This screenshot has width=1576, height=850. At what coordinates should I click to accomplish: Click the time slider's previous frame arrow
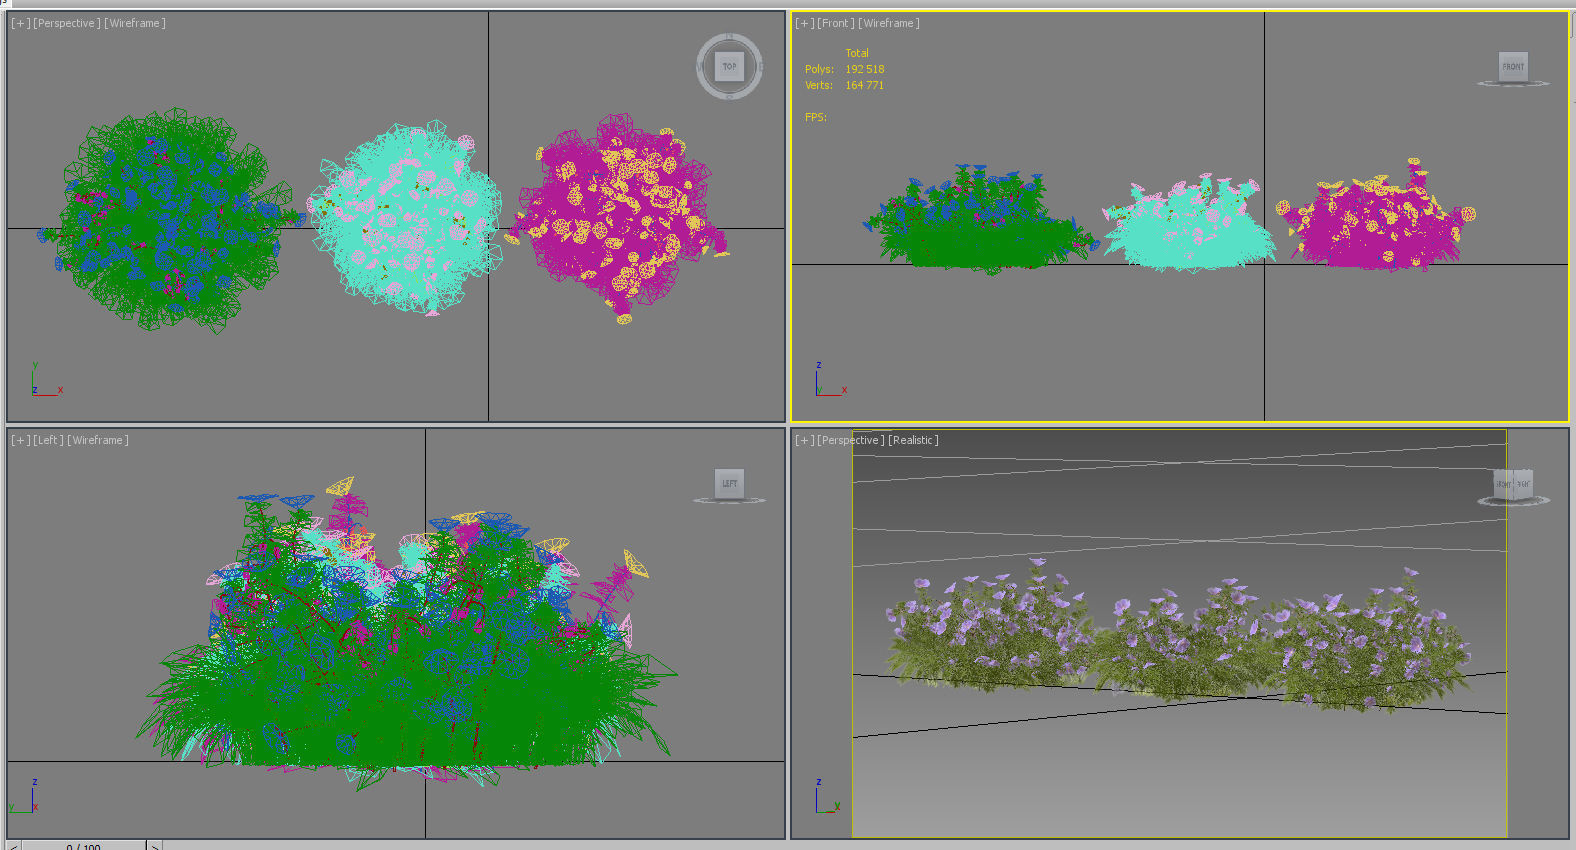(14, 846)
